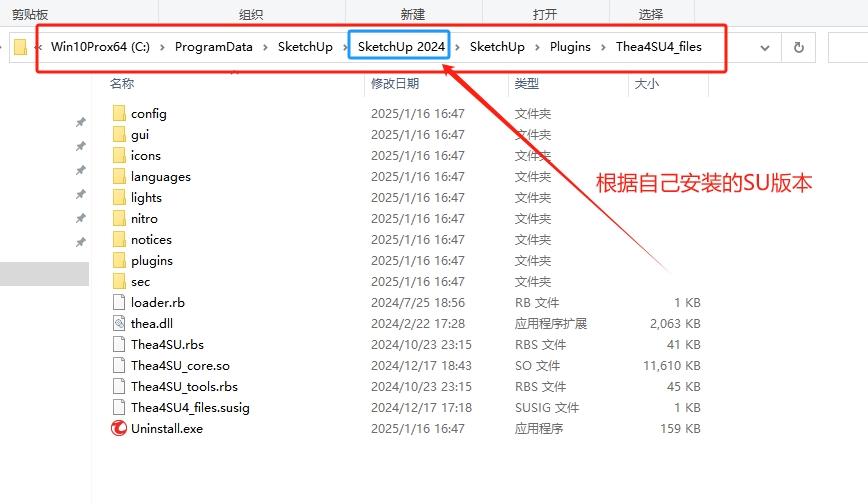The width and height of the screenshot is (868, 503).
Task: Expand chevron before Plugins breadcrumb
Action: (x=537, y=48)
